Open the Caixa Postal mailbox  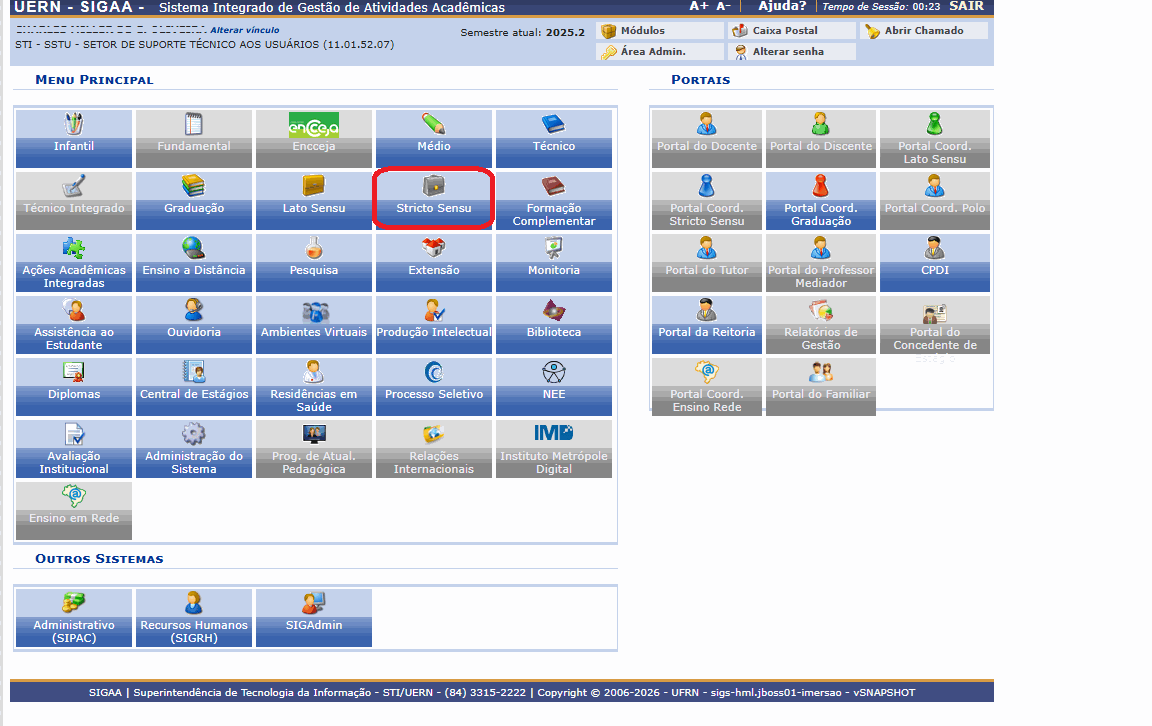[784, 31]
